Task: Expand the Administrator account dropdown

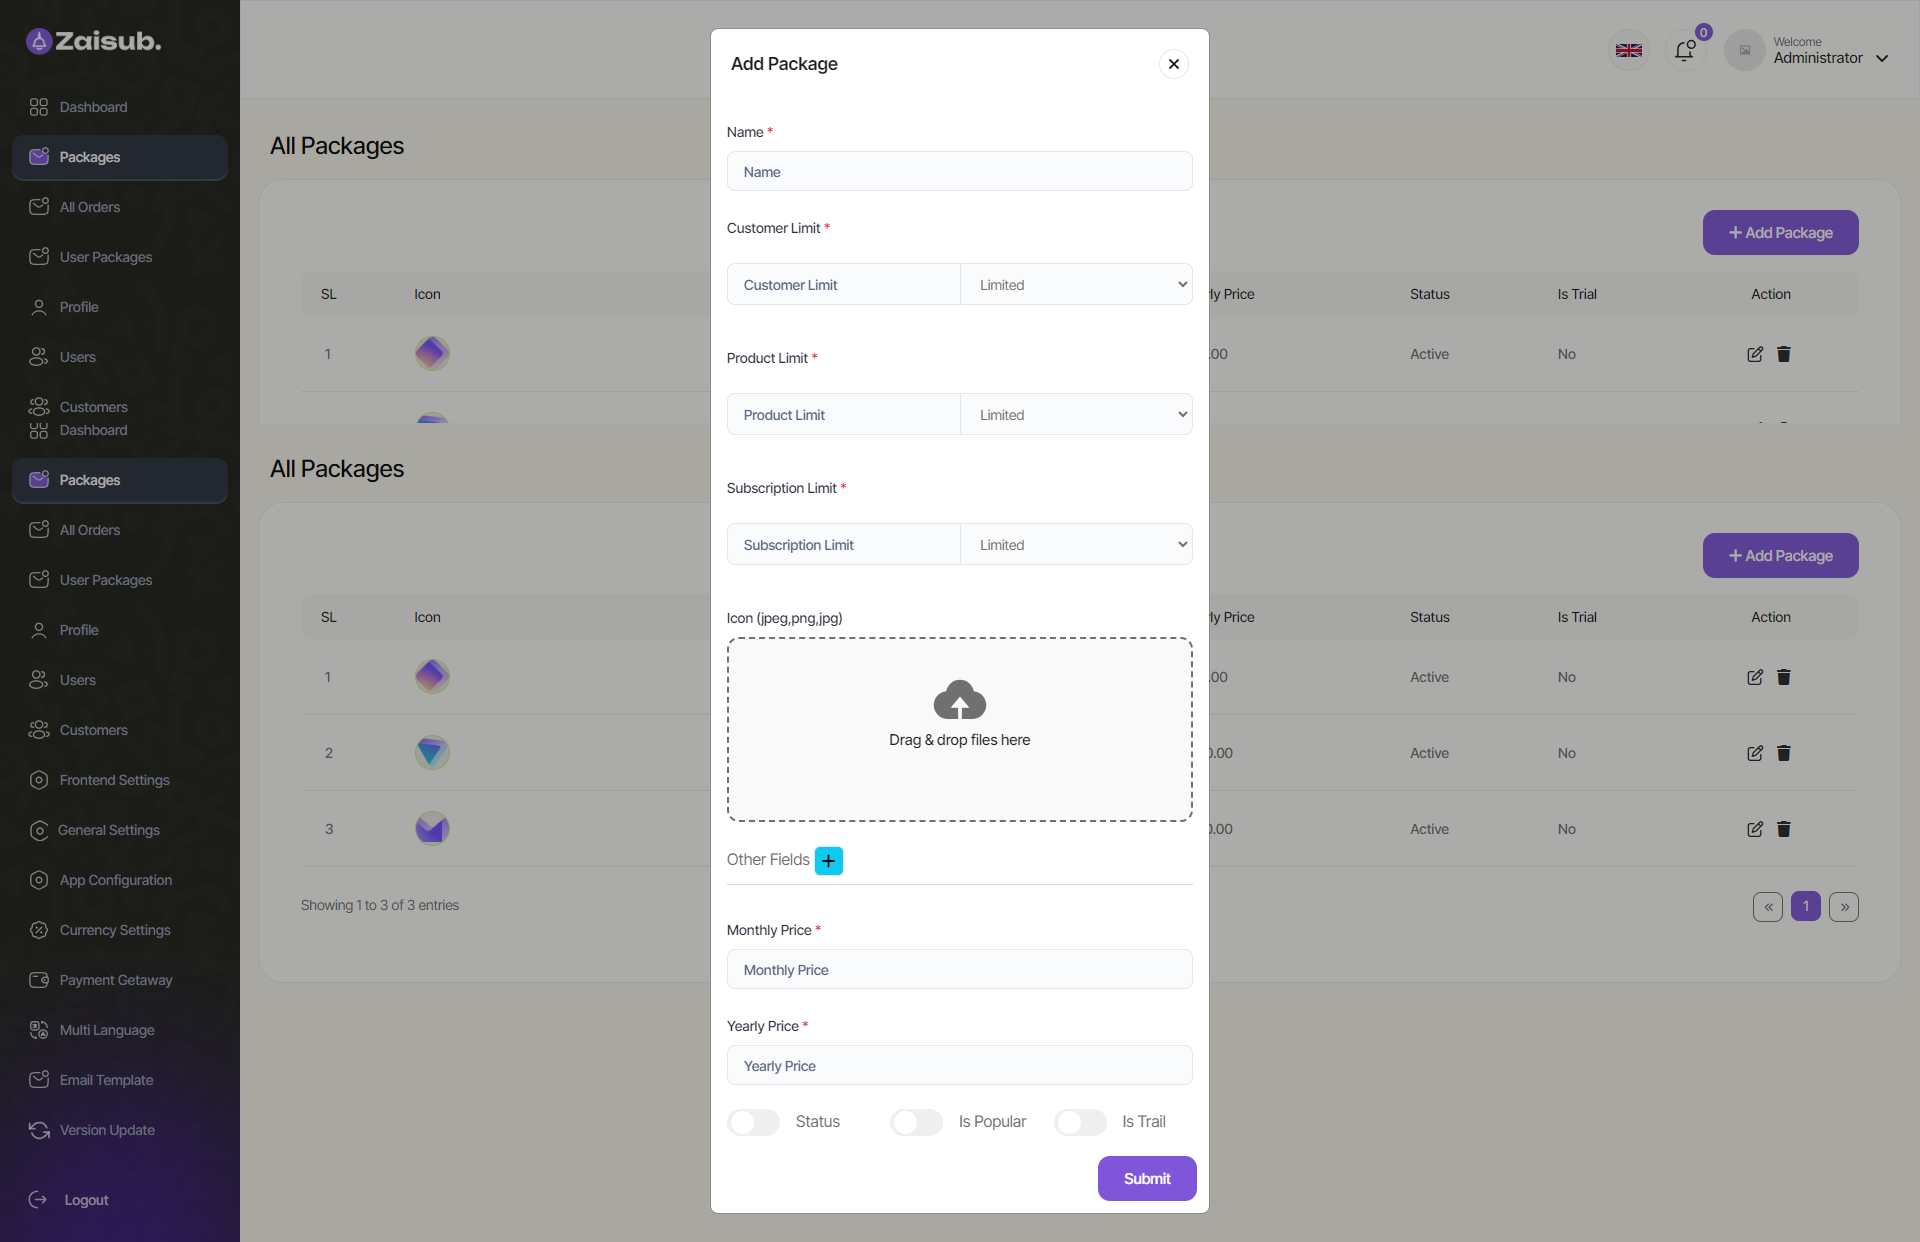Action: pos(1883,57)
